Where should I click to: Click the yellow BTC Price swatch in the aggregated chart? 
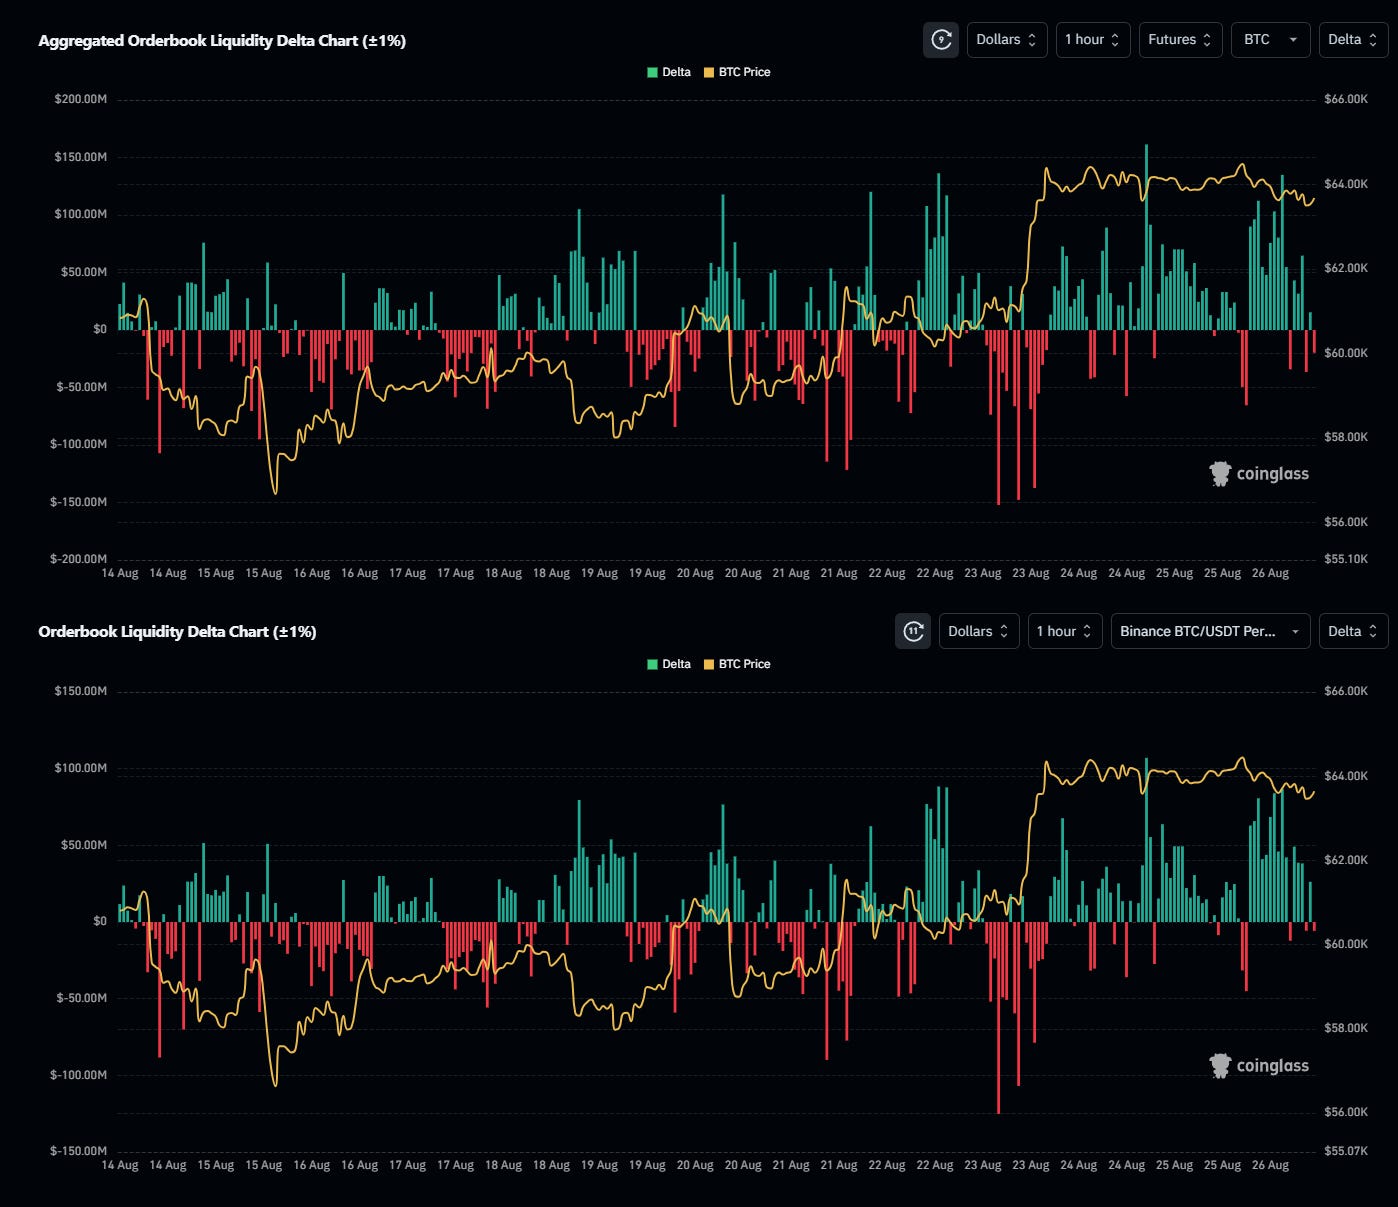pos(709,72)
